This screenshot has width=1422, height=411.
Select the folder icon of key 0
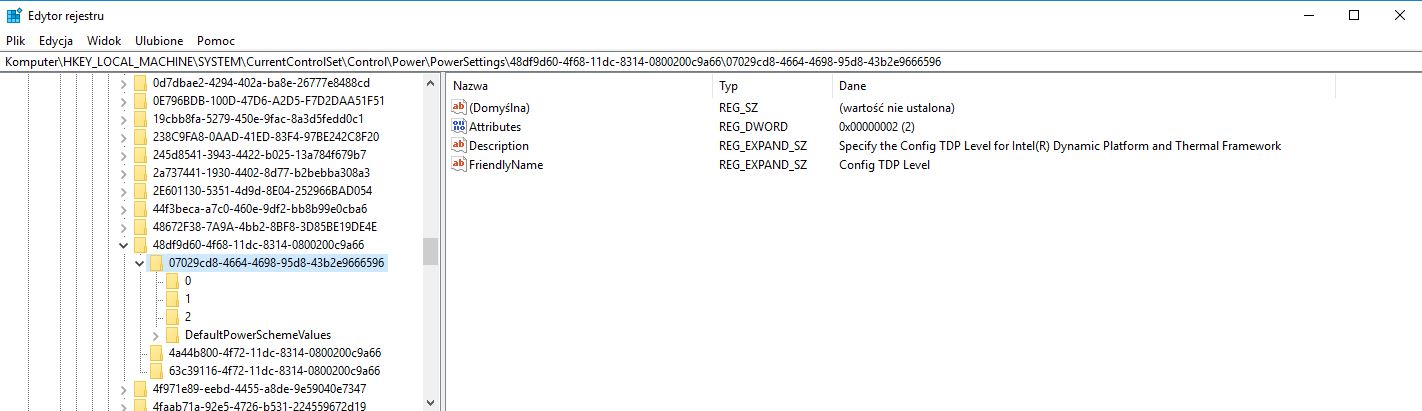pyautogui.click(x=173, y=281)
